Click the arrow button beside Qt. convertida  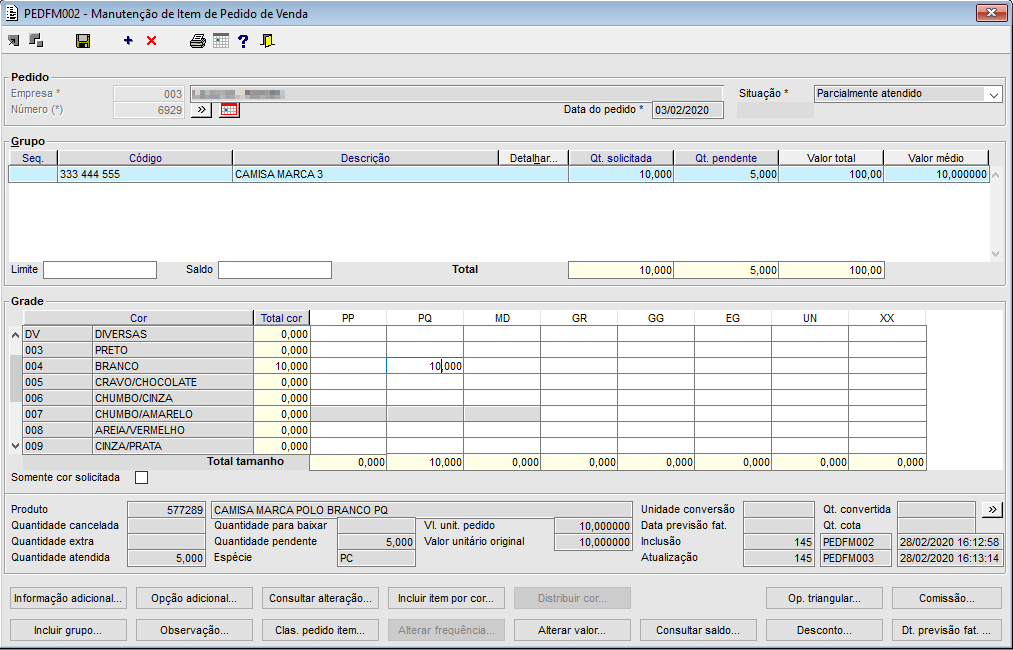991,509
